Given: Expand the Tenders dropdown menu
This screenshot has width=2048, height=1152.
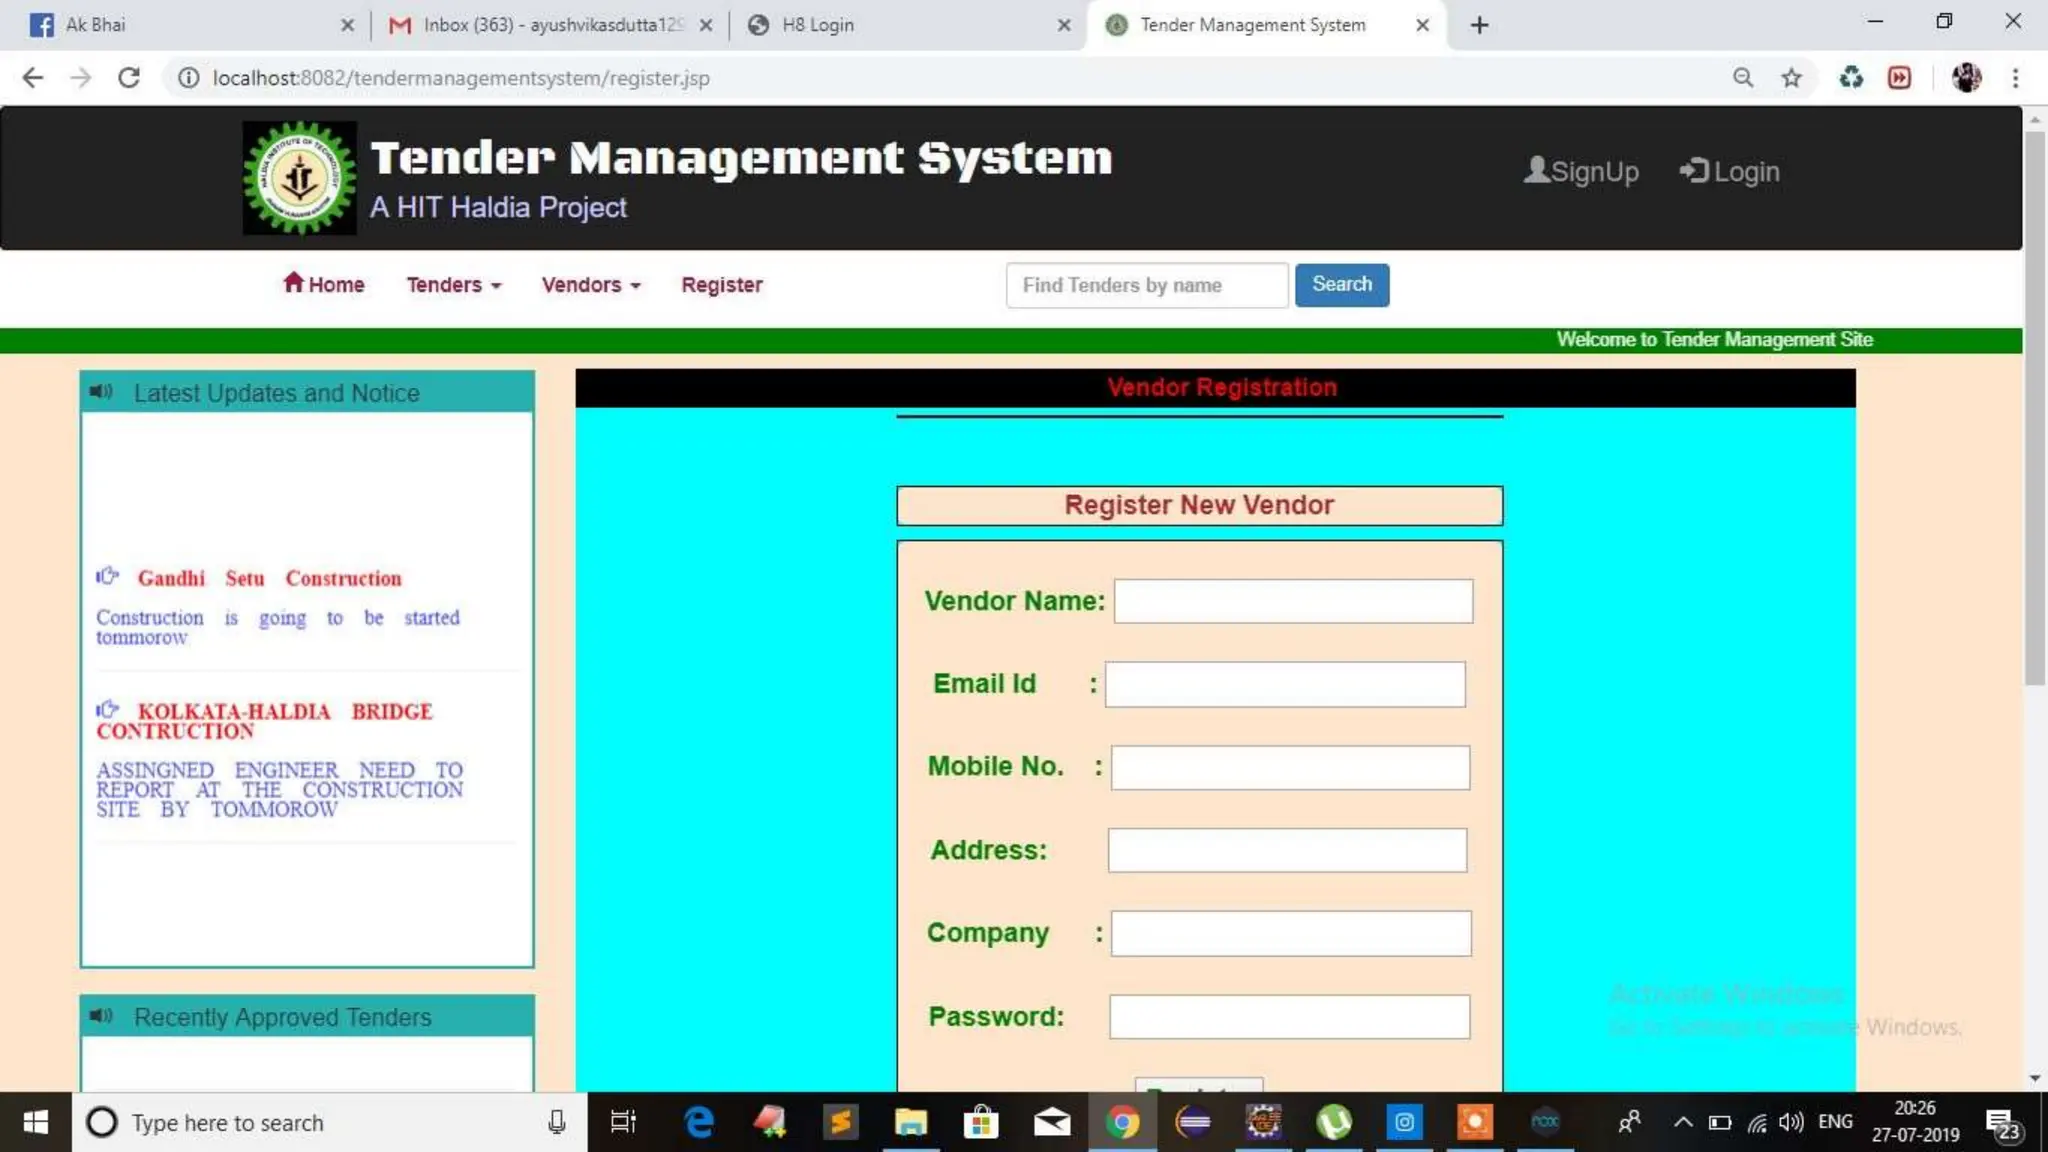Looking at the screenshot, I should 453,285.
